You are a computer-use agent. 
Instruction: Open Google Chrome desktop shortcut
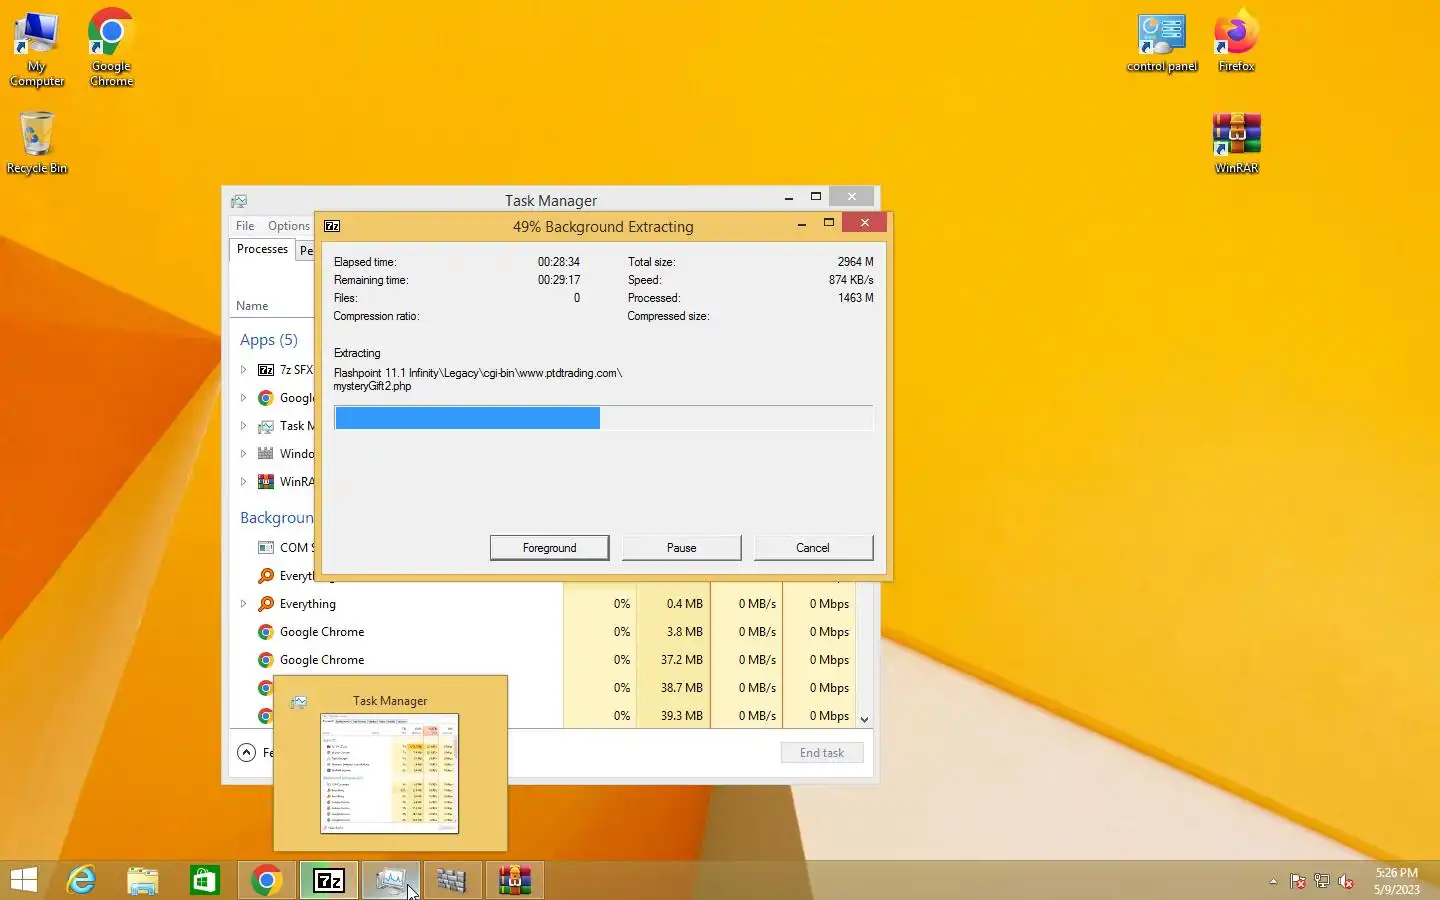tap(111, 48)
